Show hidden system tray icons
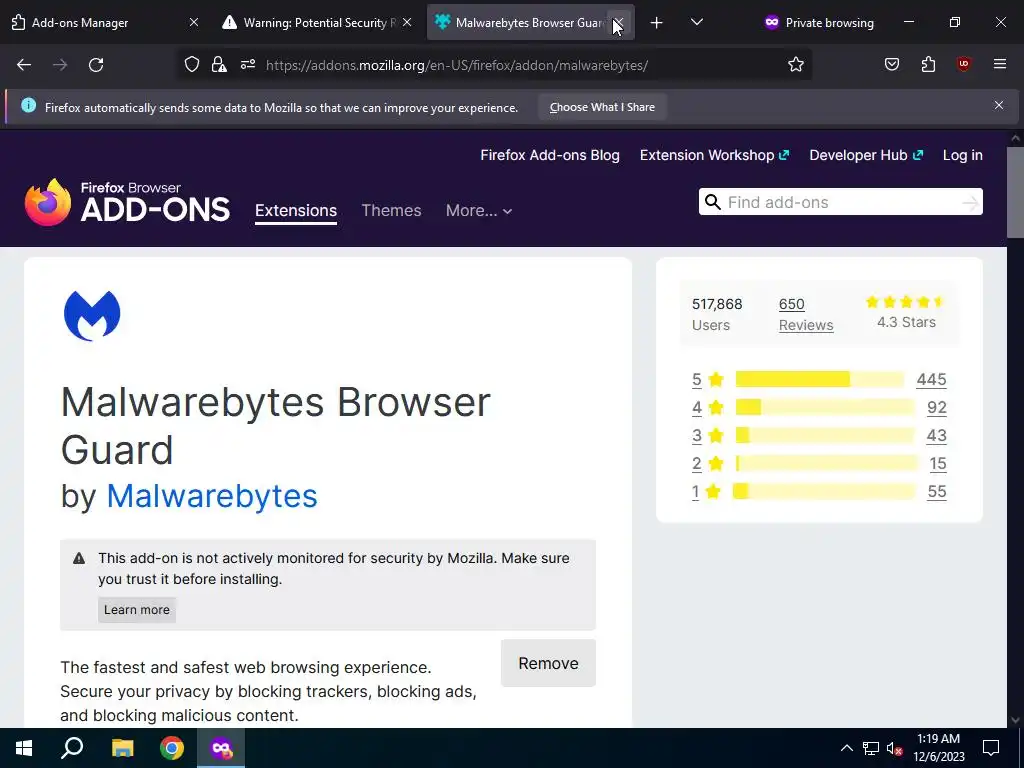Viewport: 1024px width, 768px height. click(846, 748)
